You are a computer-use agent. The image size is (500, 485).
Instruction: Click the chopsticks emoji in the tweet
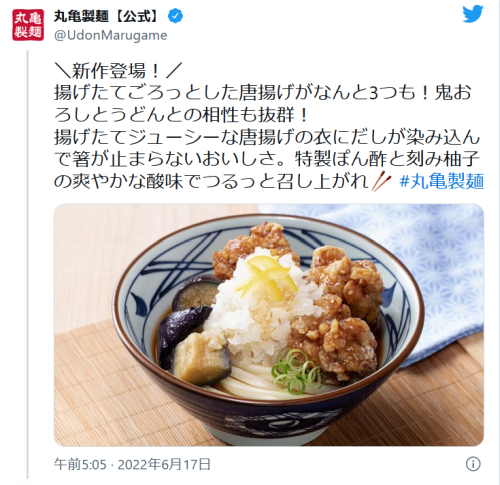(x=381, y=182)
